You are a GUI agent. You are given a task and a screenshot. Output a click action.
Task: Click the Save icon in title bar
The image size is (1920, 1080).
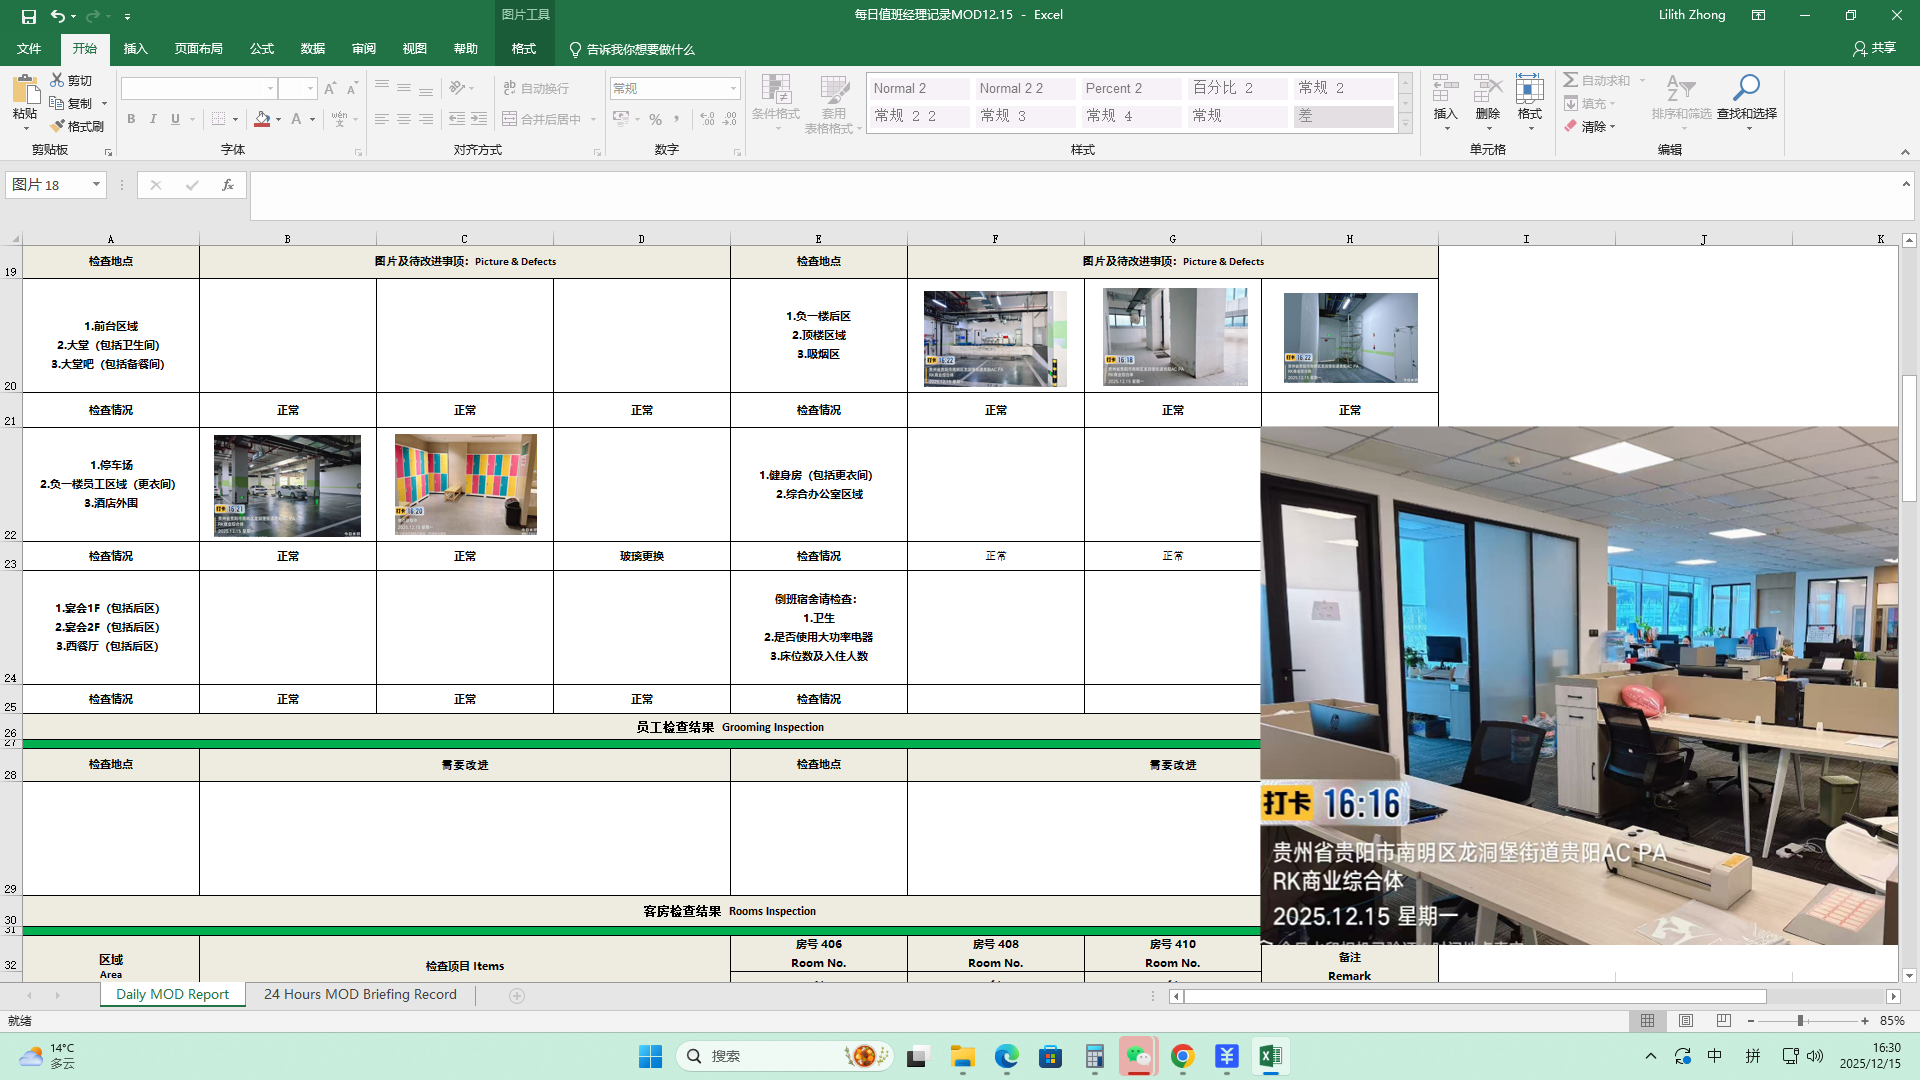coord(29,16)
